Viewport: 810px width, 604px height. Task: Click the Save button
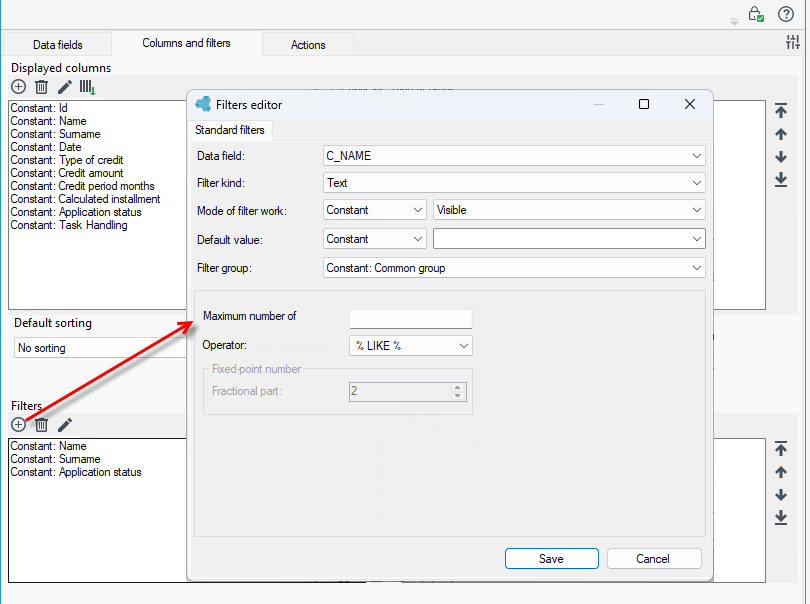point(551,559)
